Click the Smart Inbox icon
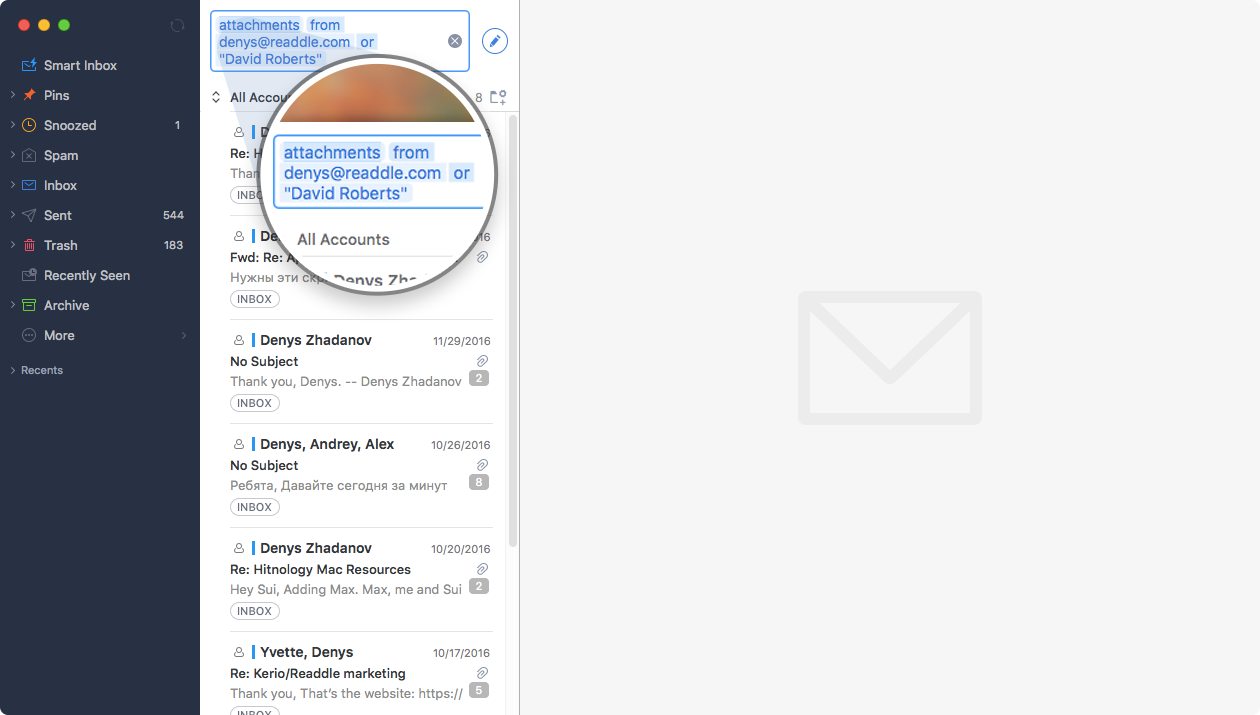Image resolution: width=1260 pixels, height=715 pixels. 29,65
